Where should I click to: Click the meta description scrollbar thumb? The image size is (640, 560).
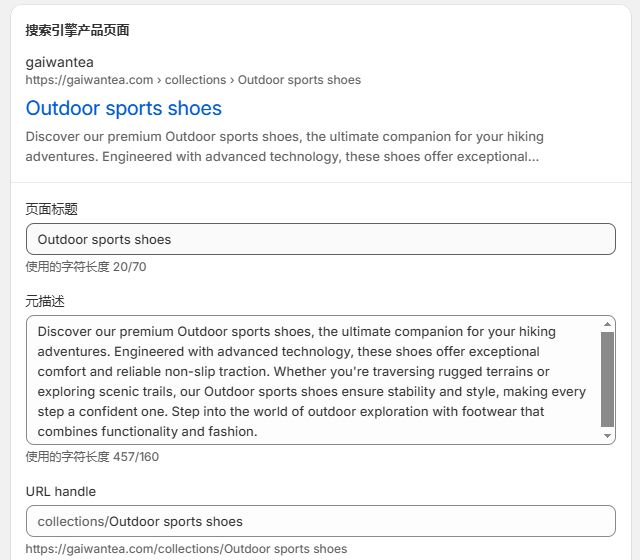(x=607, y=379)
